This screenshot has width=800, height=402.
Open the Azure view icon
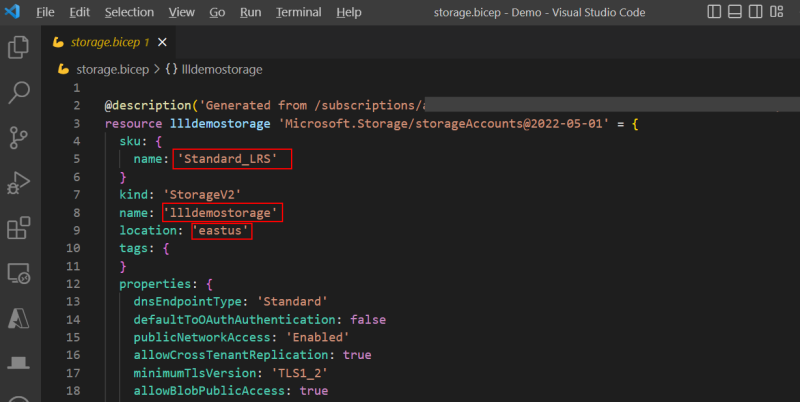(18, 318)
